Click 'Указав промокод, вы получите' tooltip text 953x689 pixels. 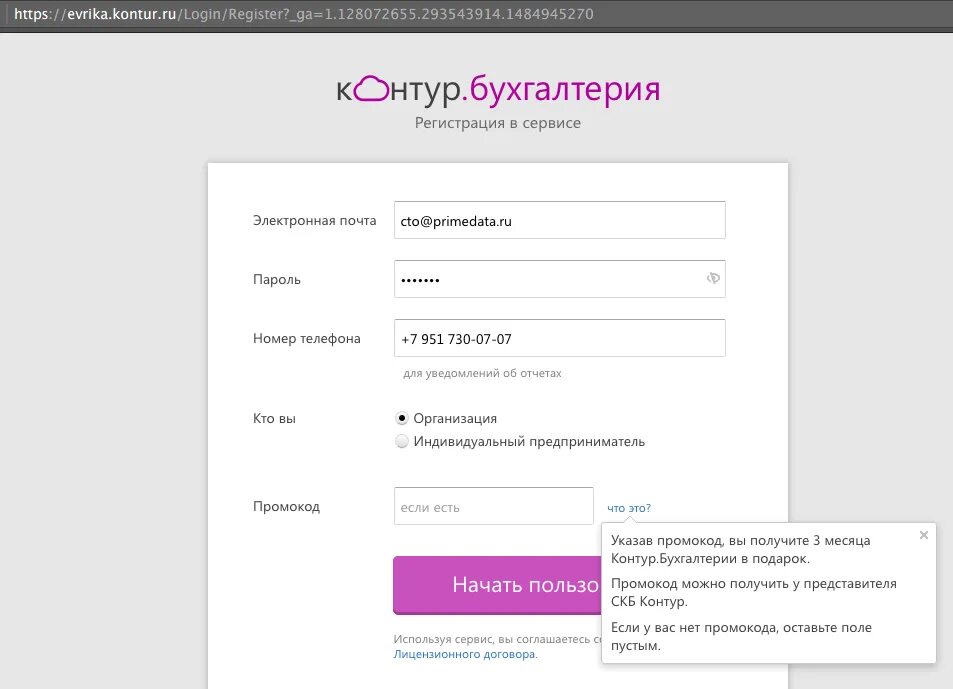[740, 549]
